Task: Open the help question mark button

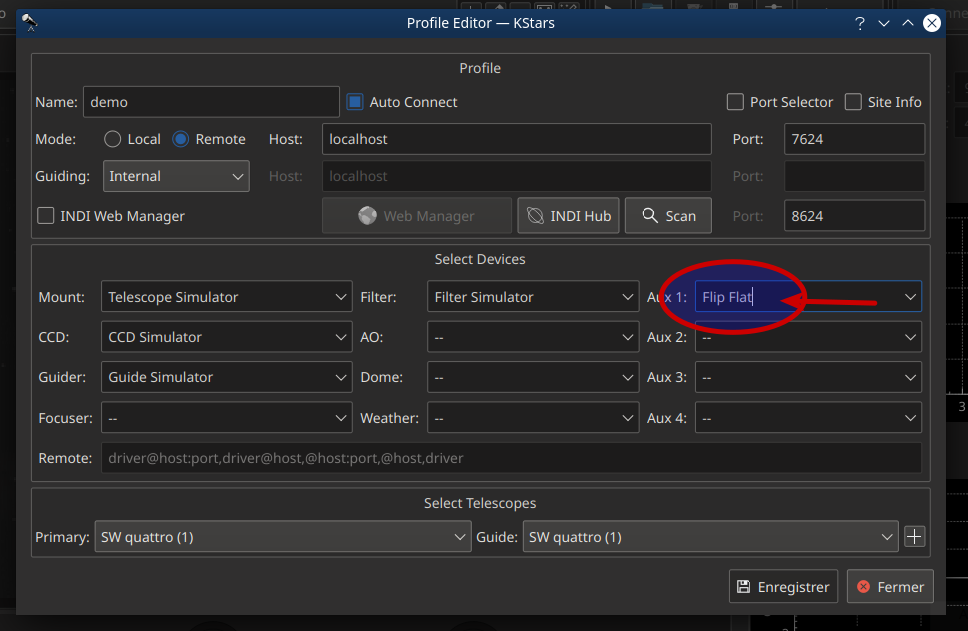Action: (859, 23)
